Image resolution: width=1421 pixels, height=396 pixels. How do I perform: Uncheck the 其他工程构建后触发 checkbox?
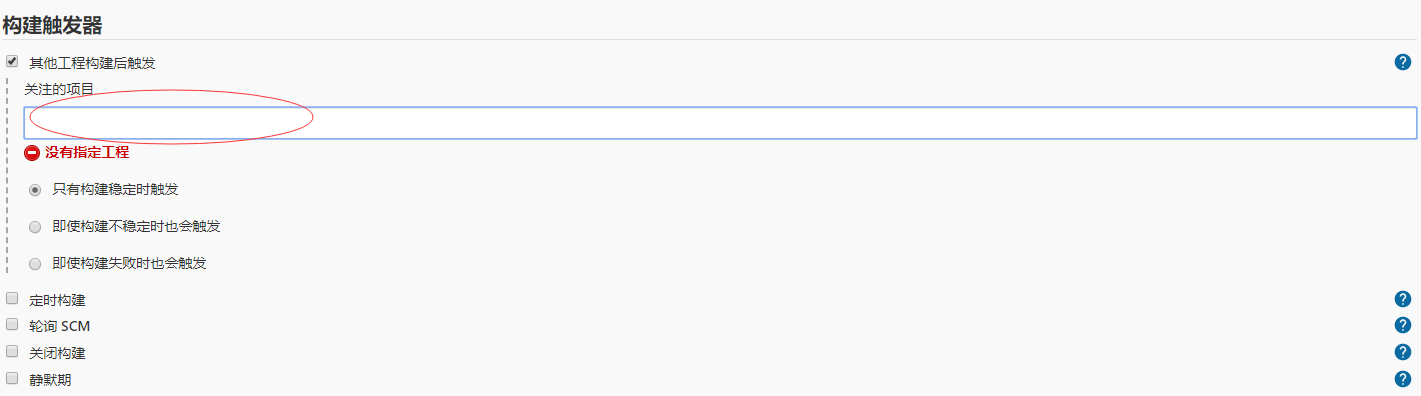(x=12, y=61)
